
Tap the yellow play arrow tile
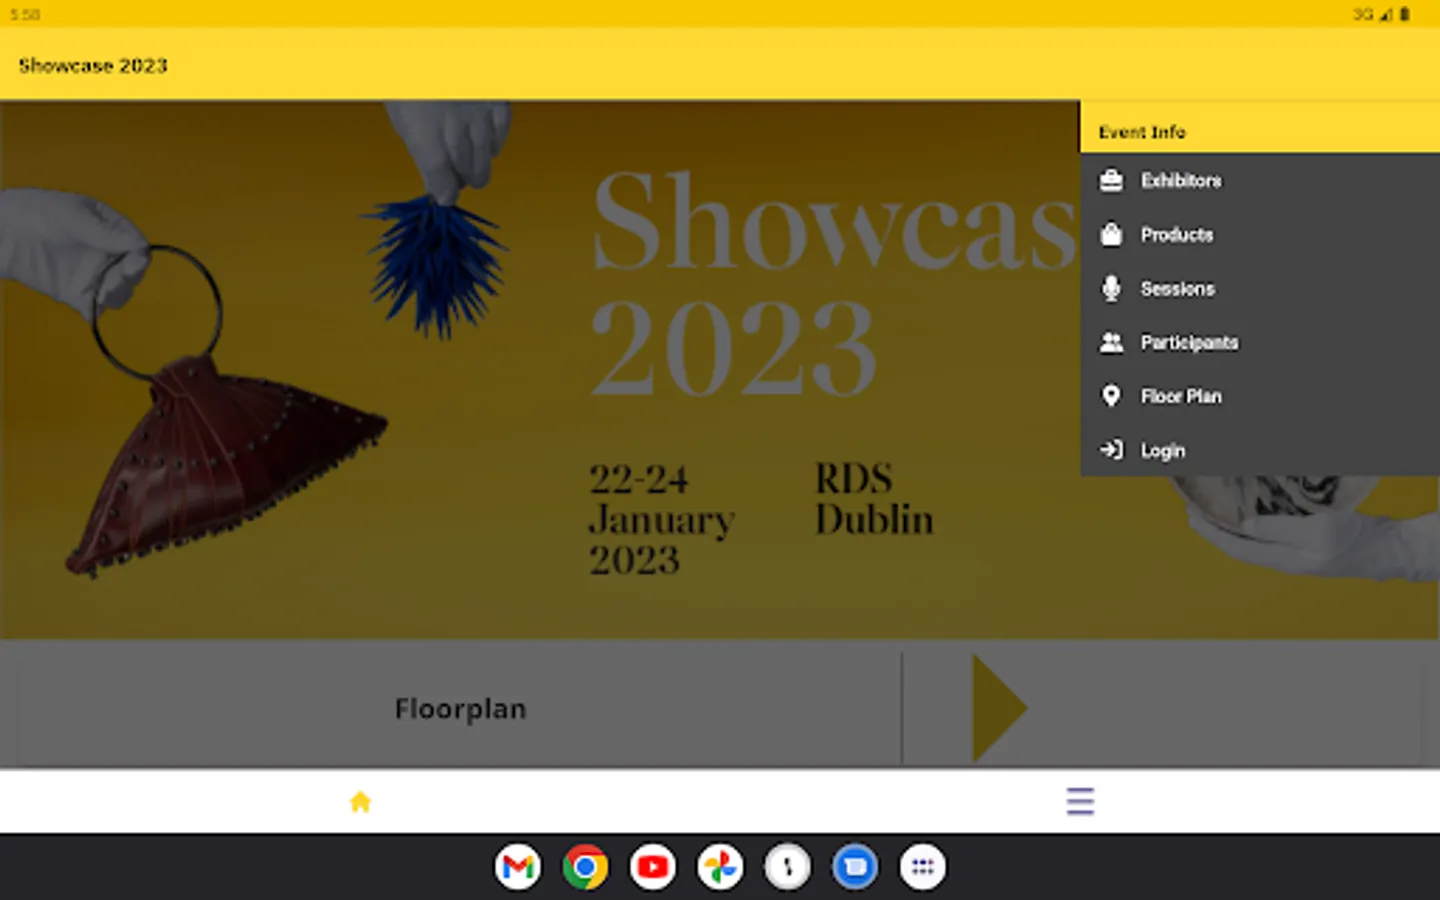coord(1000,708)
